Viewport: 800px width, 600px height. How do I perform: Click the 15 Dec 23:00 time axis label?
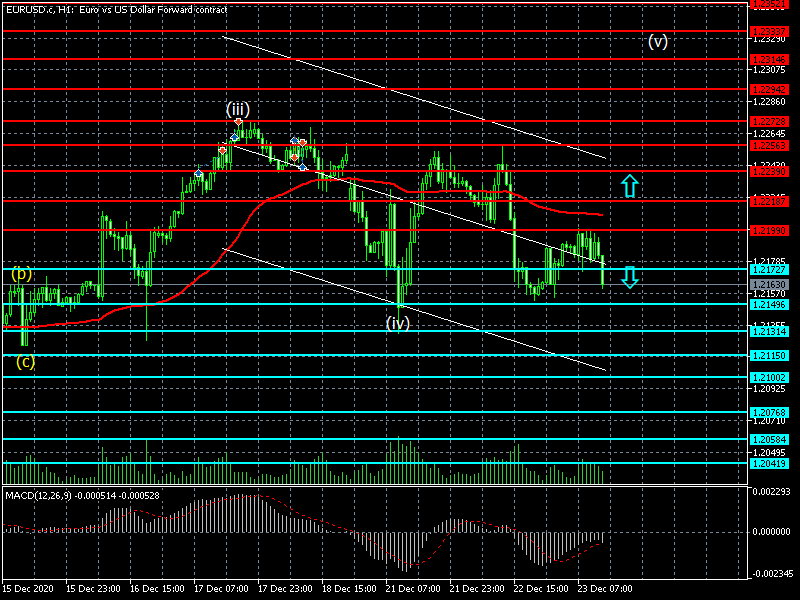pyautogui.click(x=93, y=588)
